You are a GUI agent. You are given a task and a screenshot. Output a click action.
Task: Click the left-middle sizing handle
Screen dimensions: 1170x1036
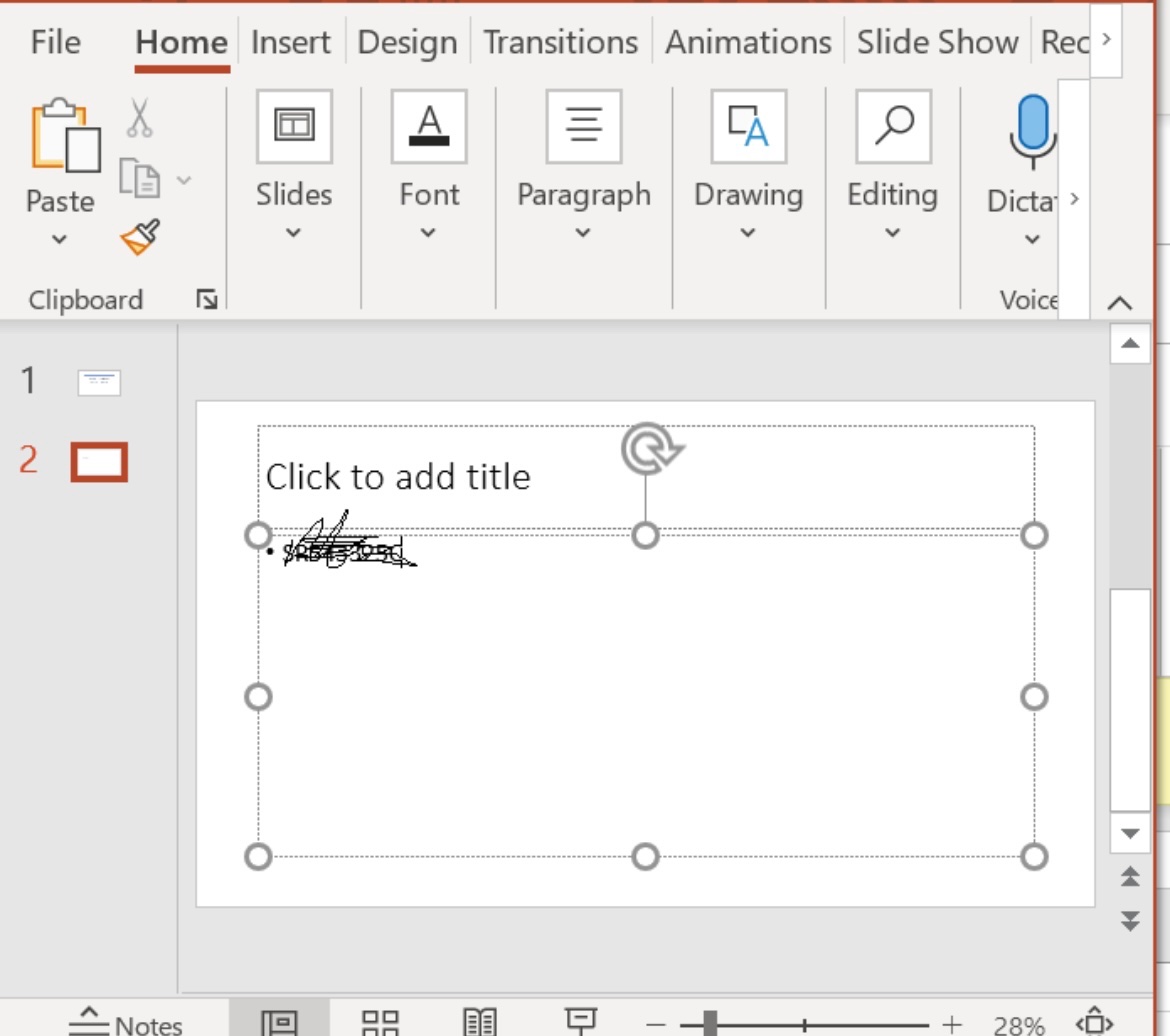[258, 697]
